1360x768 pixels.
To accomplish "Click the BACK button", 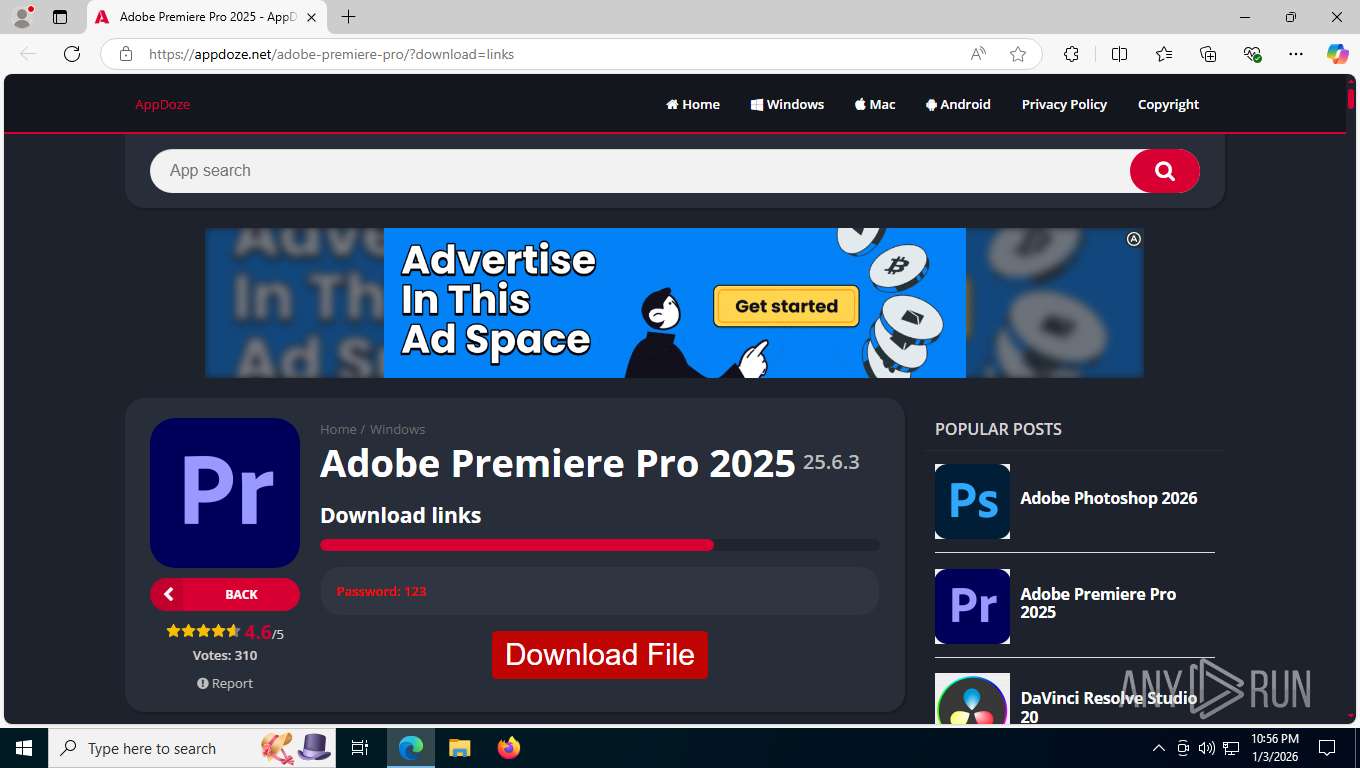I will point(225,594).
